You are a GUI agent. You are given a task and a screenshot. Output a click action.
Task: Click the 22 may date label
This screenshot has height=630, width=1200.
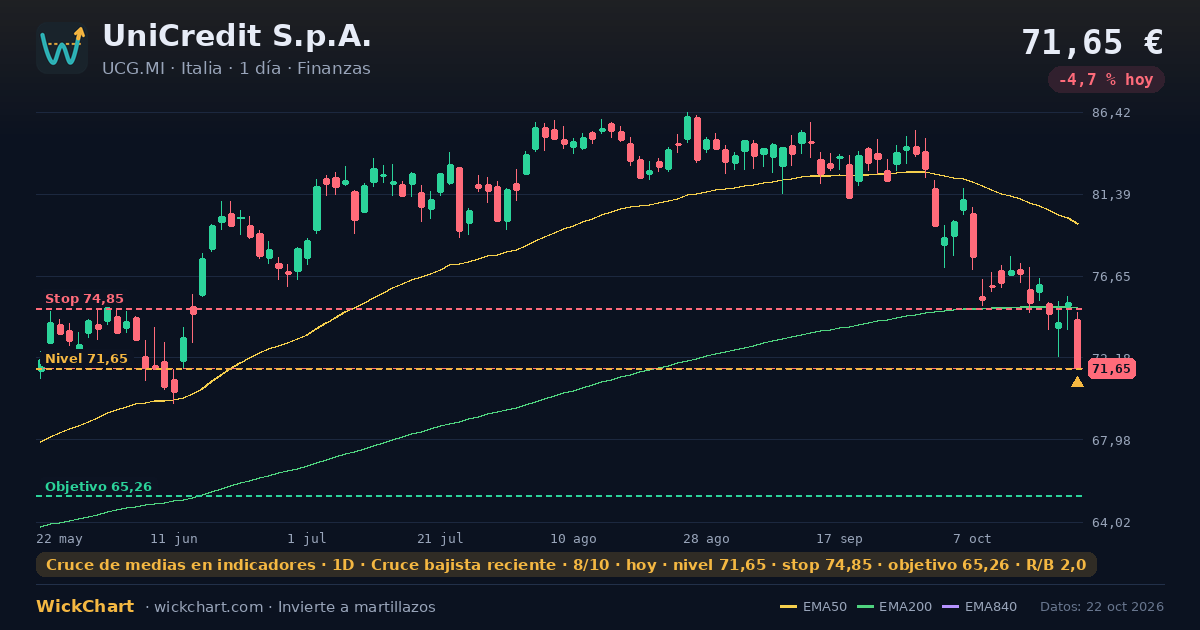[59, 538]
